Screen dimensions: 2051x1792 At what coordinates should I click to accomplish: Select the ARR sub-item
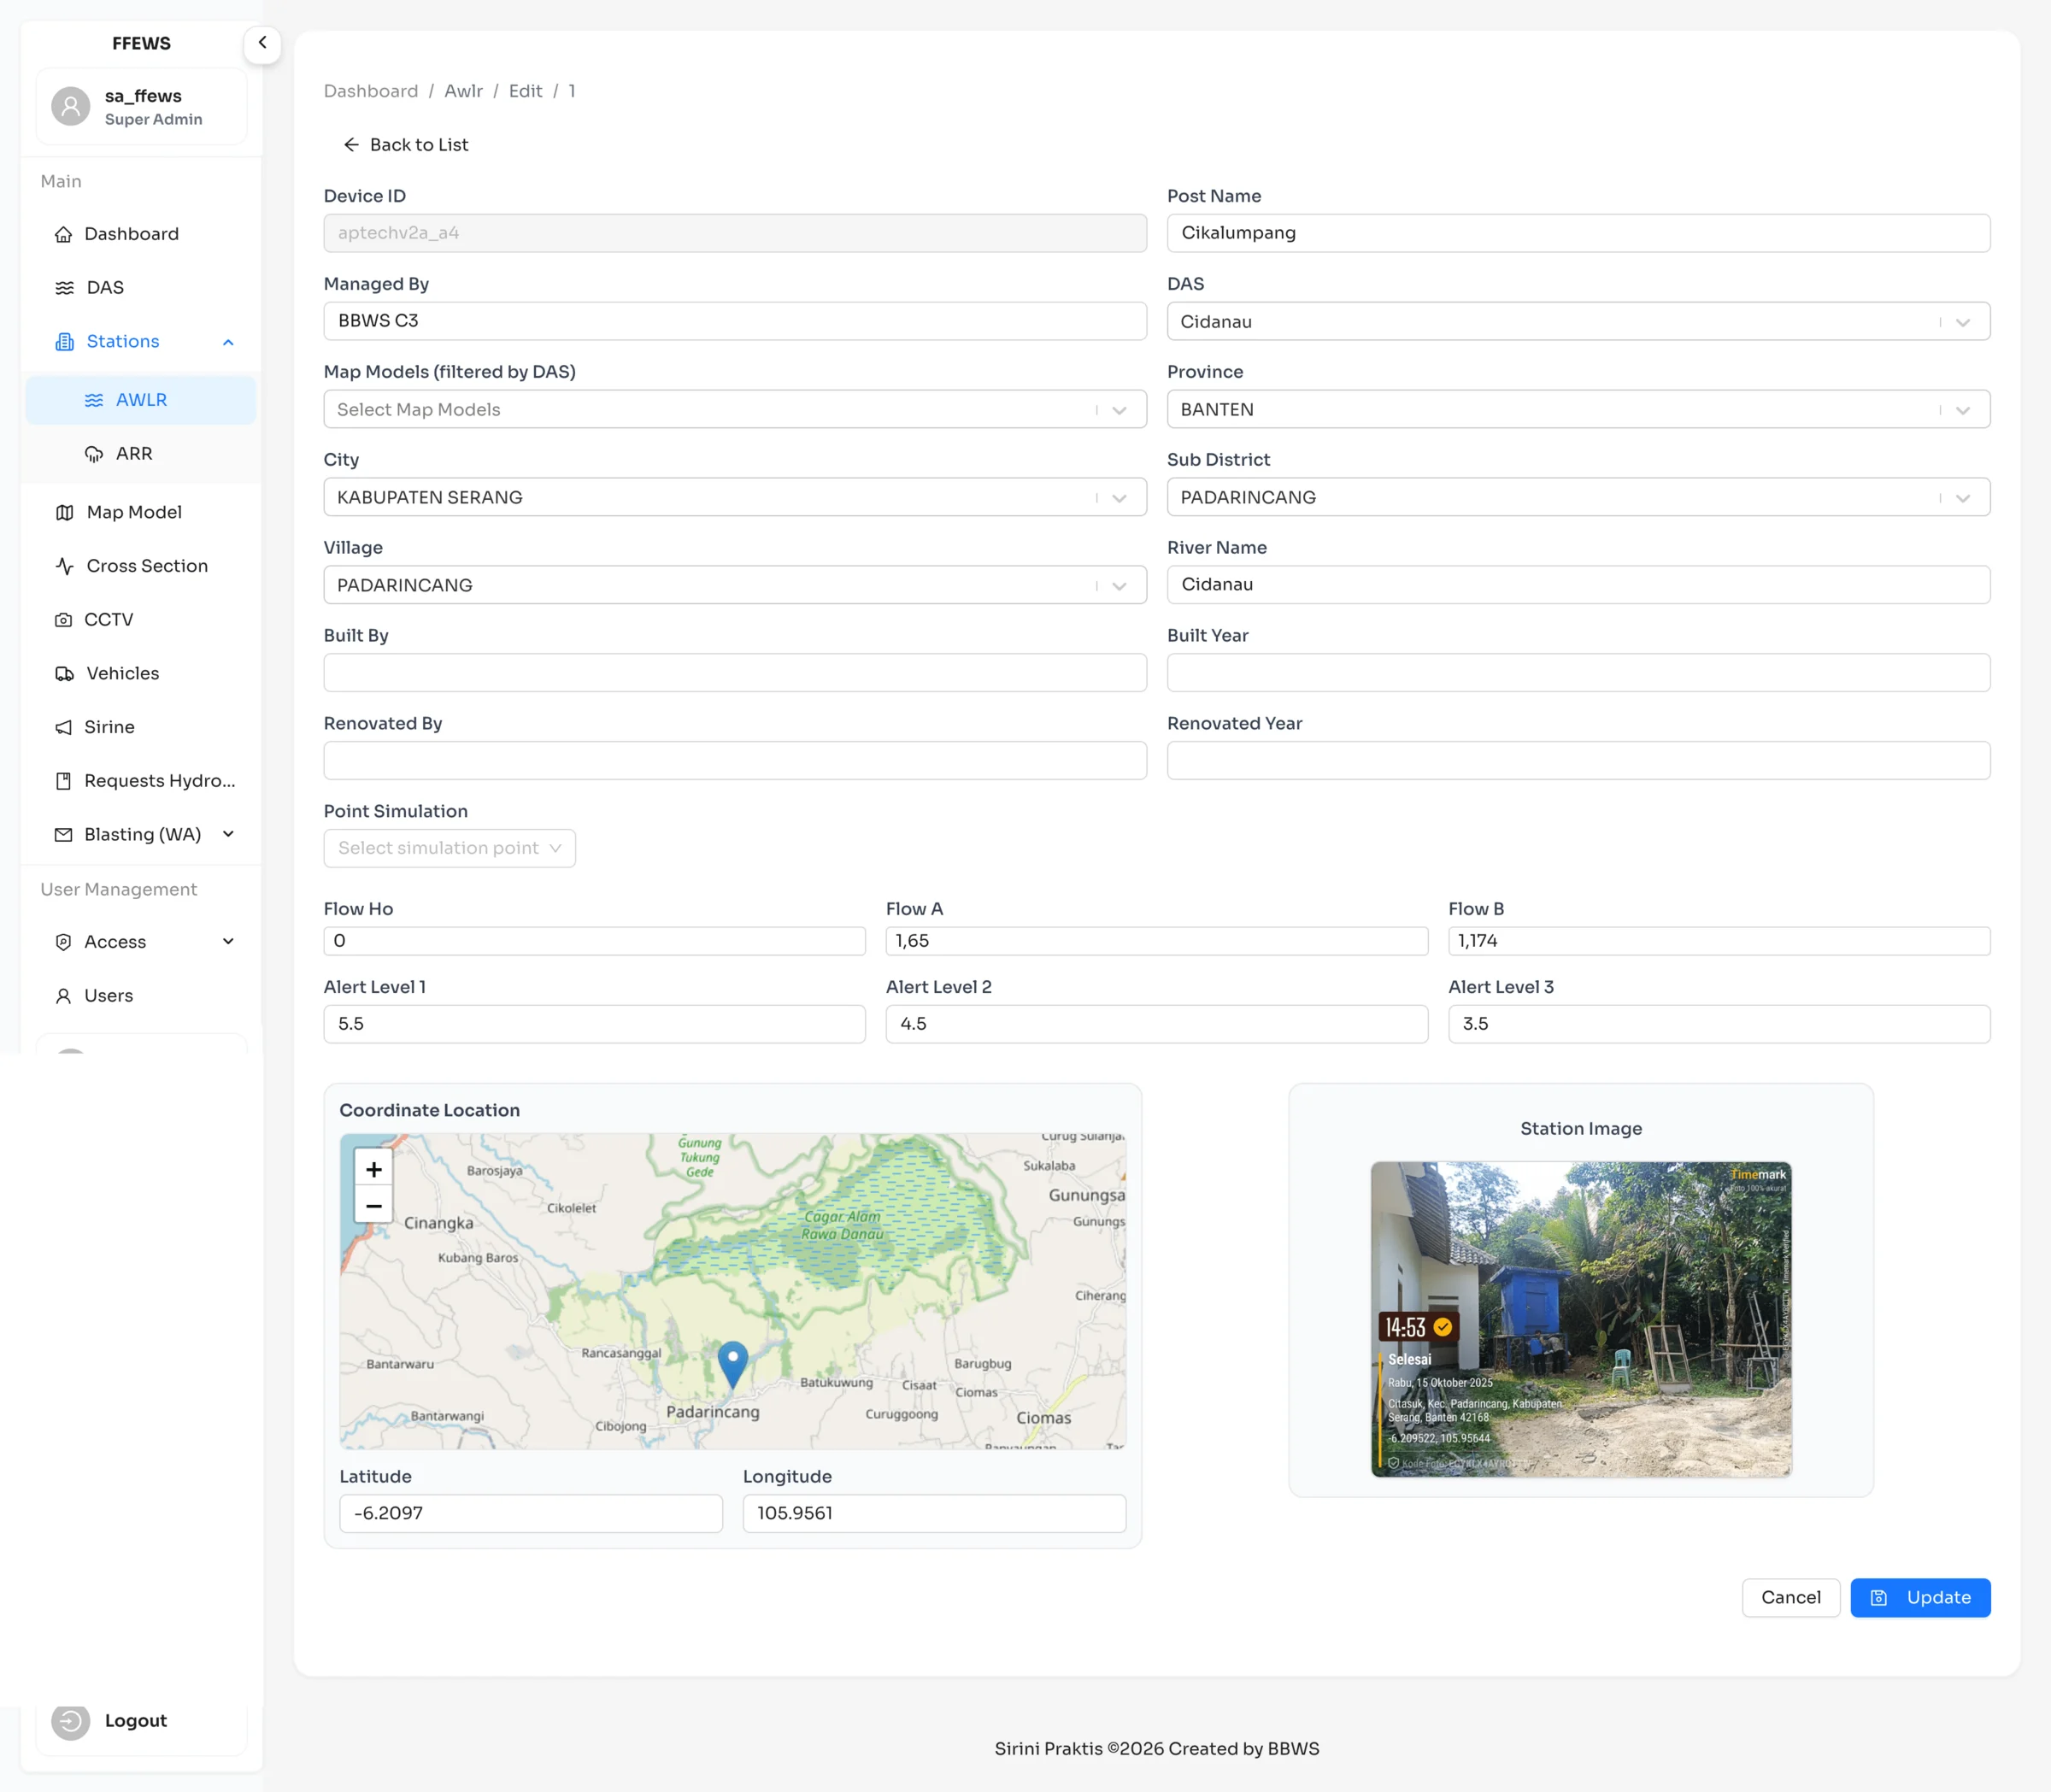(x=141, y=454)
